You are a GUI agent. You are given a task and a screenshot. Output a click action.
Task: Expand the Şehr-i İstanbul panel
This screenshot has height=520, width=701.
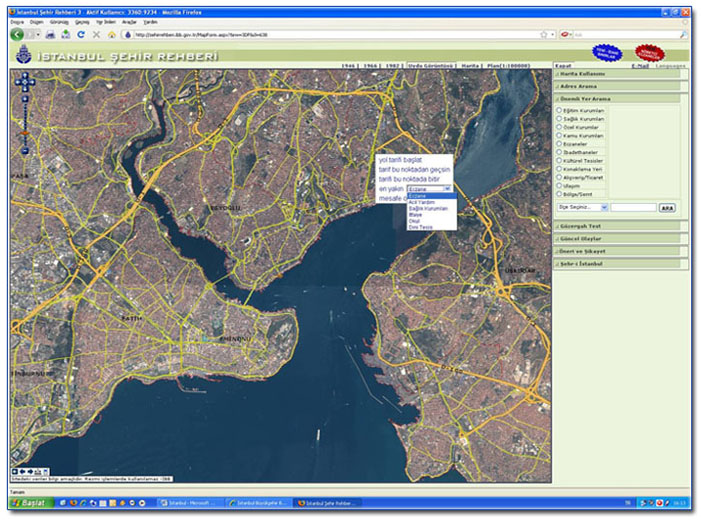tap(617, 264)
